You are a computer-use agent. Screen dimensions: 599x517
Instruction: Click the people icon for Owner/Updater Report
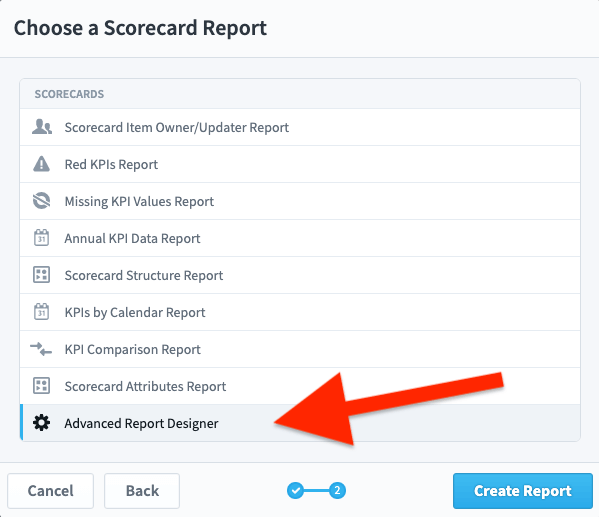tap(42, 127)
